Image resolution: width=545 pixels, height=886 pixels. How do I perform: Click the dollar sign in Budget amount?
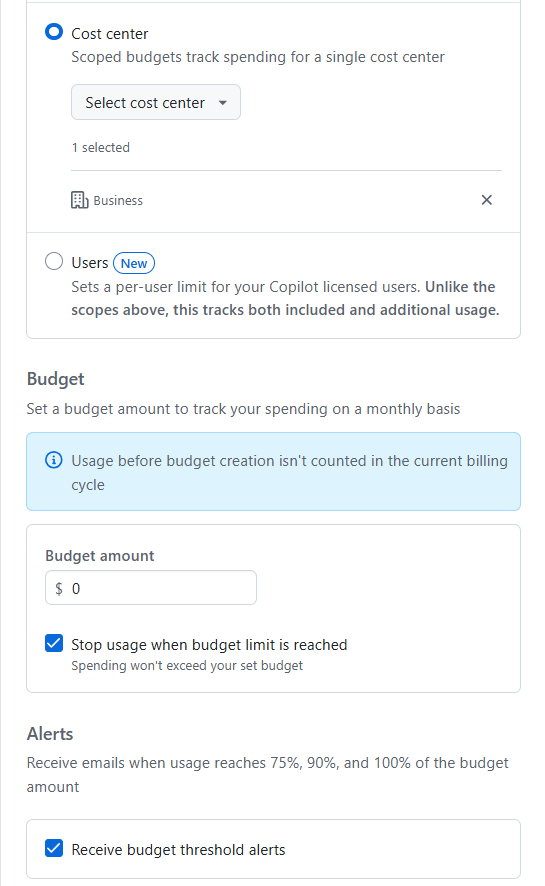59,588
